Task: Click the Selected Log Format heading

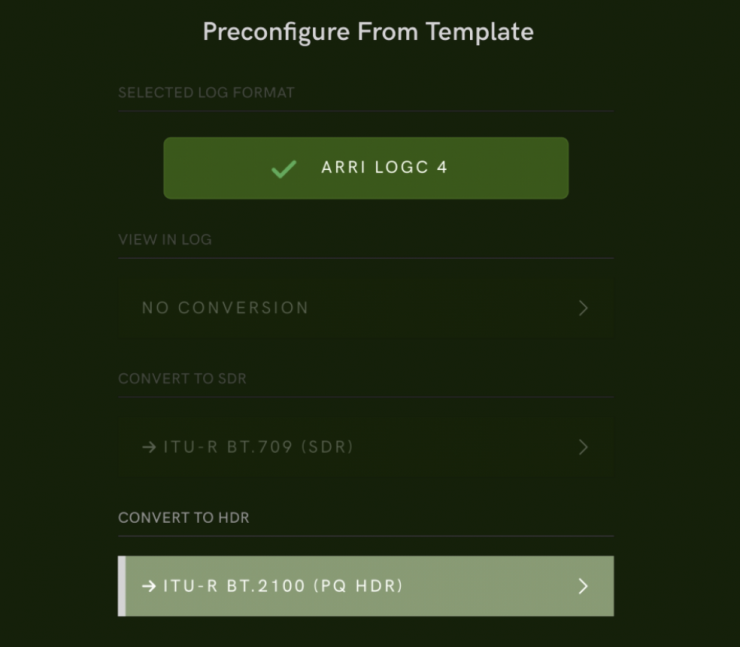Action: click(206, 93)
